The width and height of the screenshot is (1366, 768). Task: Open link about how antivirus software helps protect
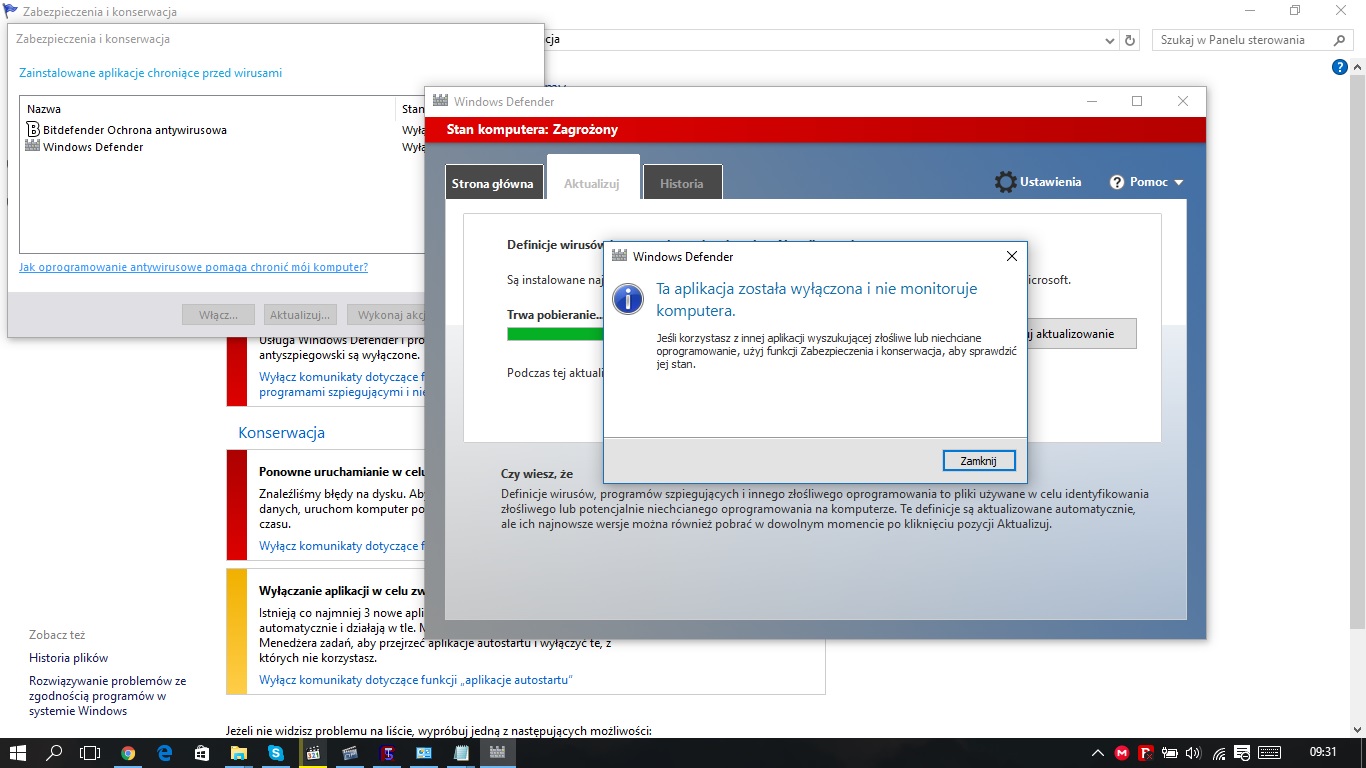[193, 267]
